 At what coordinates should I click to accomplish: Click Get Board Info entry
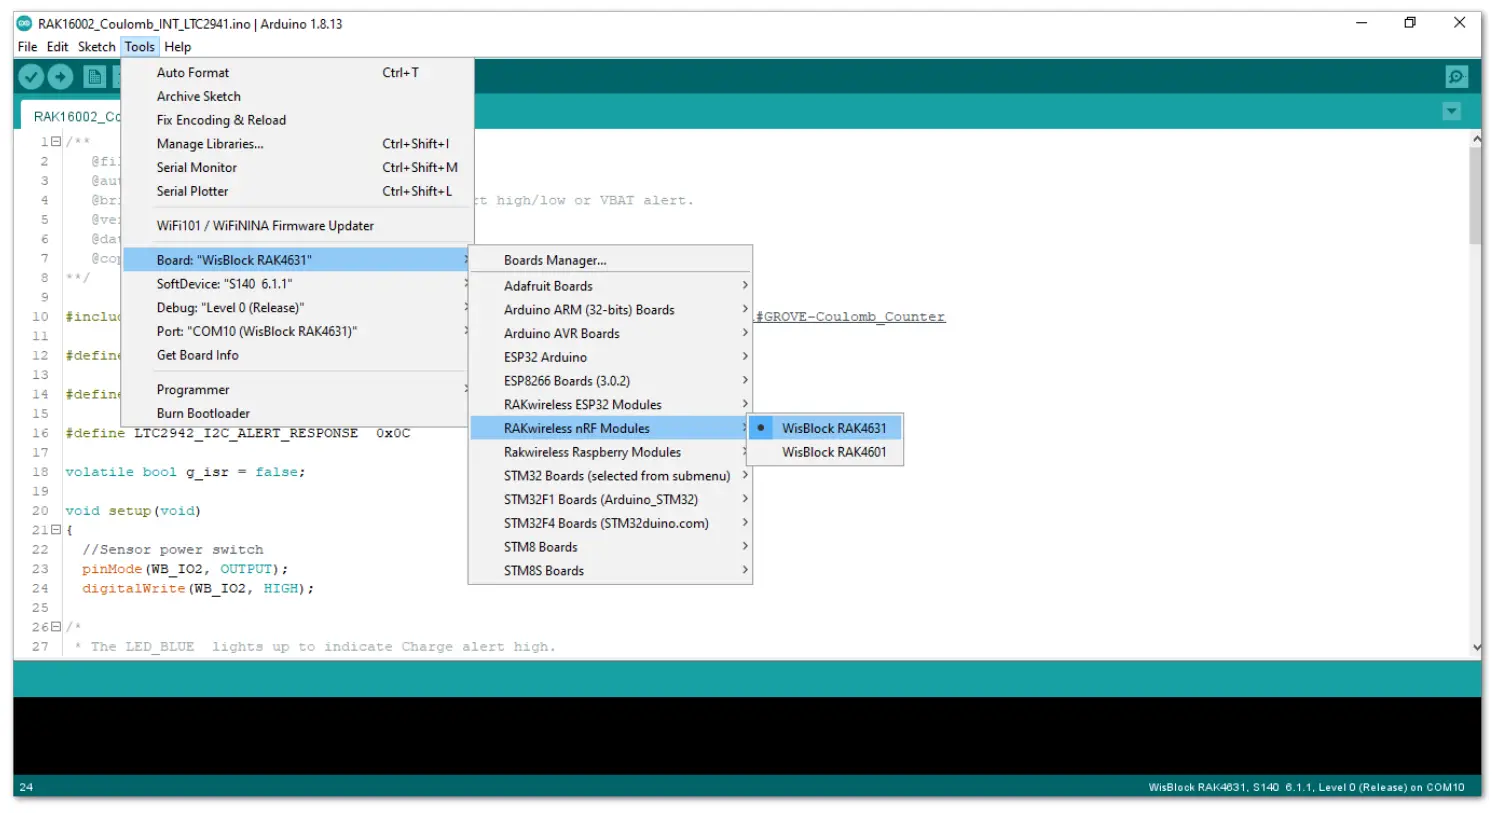[x=297, y=356]
